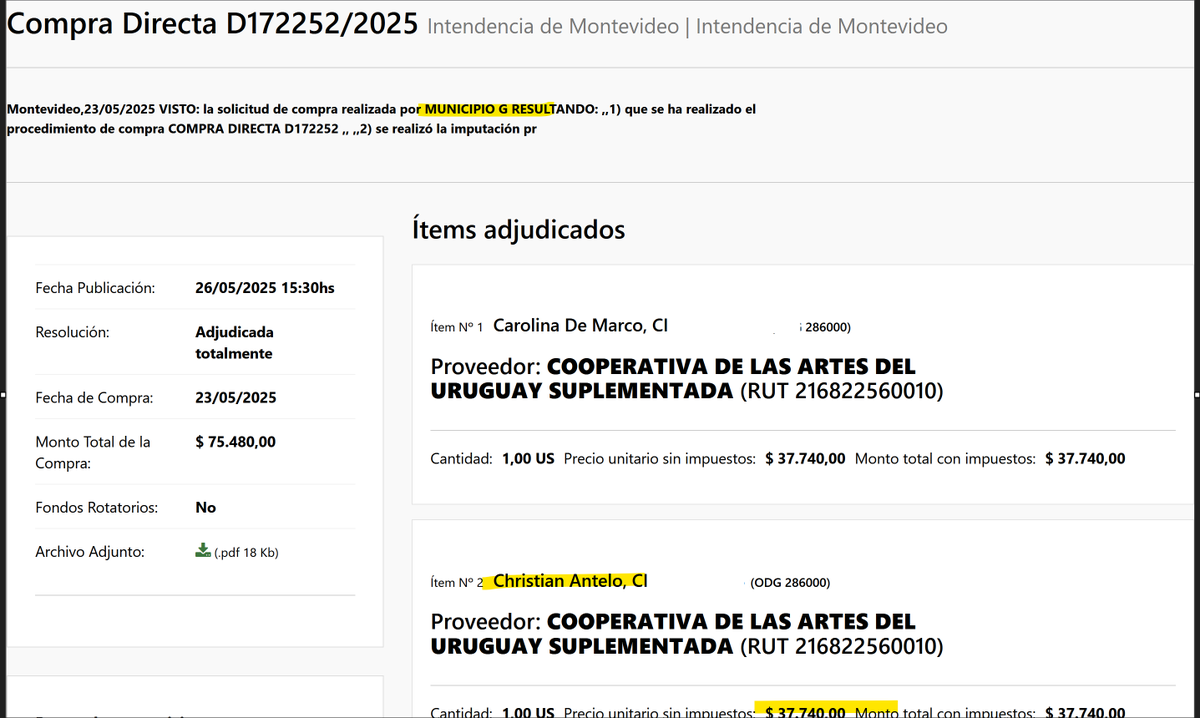Select the total amount $ 75.480,00
Image resolution: width=1200 pixels, height=718 pixels.
[x=236, y=441]
